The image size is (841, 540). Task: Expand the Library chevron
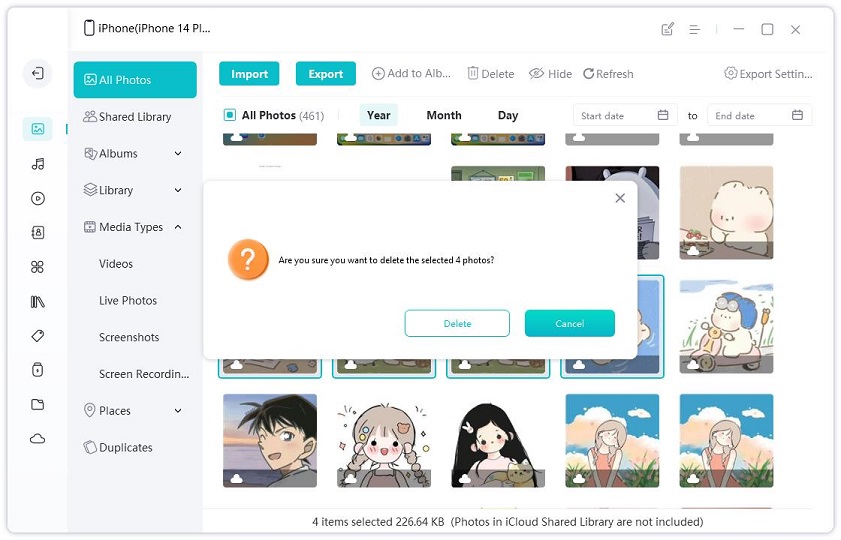click(178, 190)
